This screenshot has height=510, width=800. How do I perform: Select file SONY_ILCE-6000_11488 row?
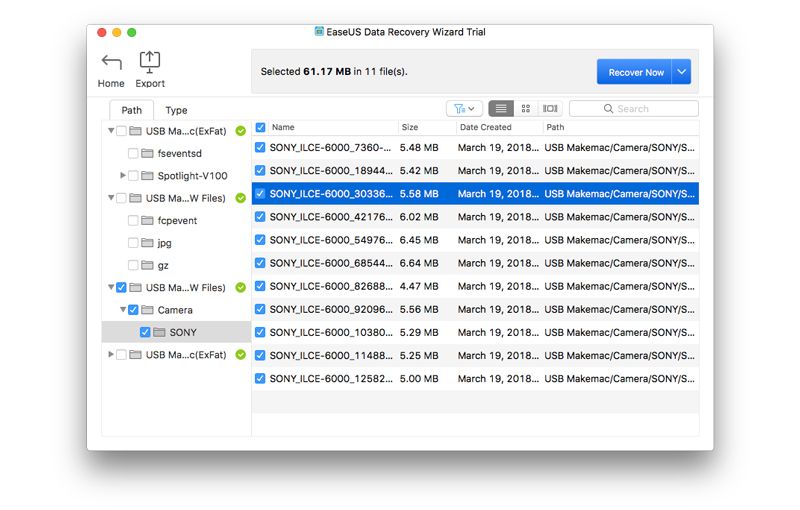[475, 355]
